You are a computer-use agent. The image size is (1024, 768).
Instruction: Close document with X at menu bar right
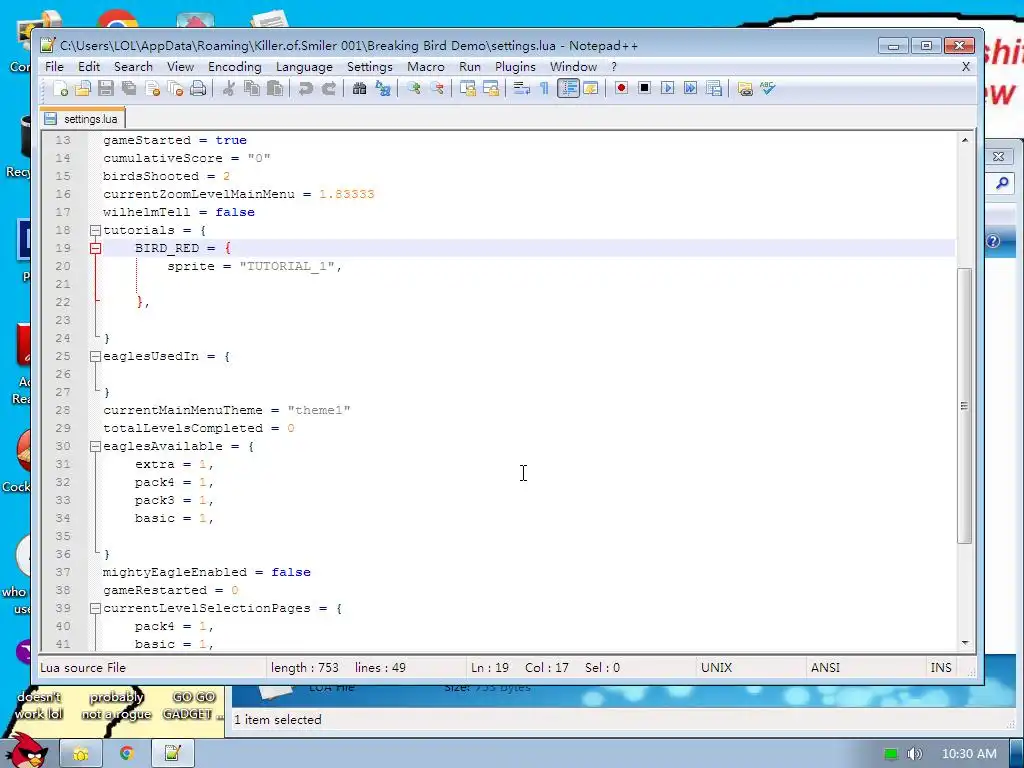966,67
